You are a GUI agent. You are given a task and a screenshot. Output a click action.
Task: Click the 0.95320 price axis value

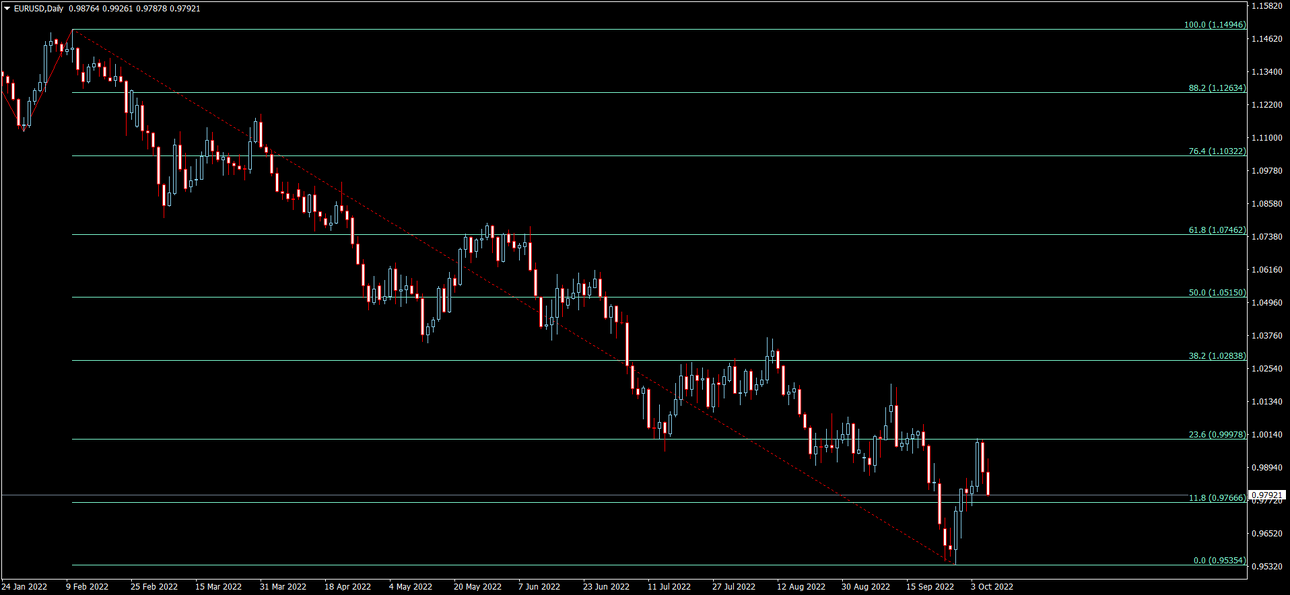1268,567
